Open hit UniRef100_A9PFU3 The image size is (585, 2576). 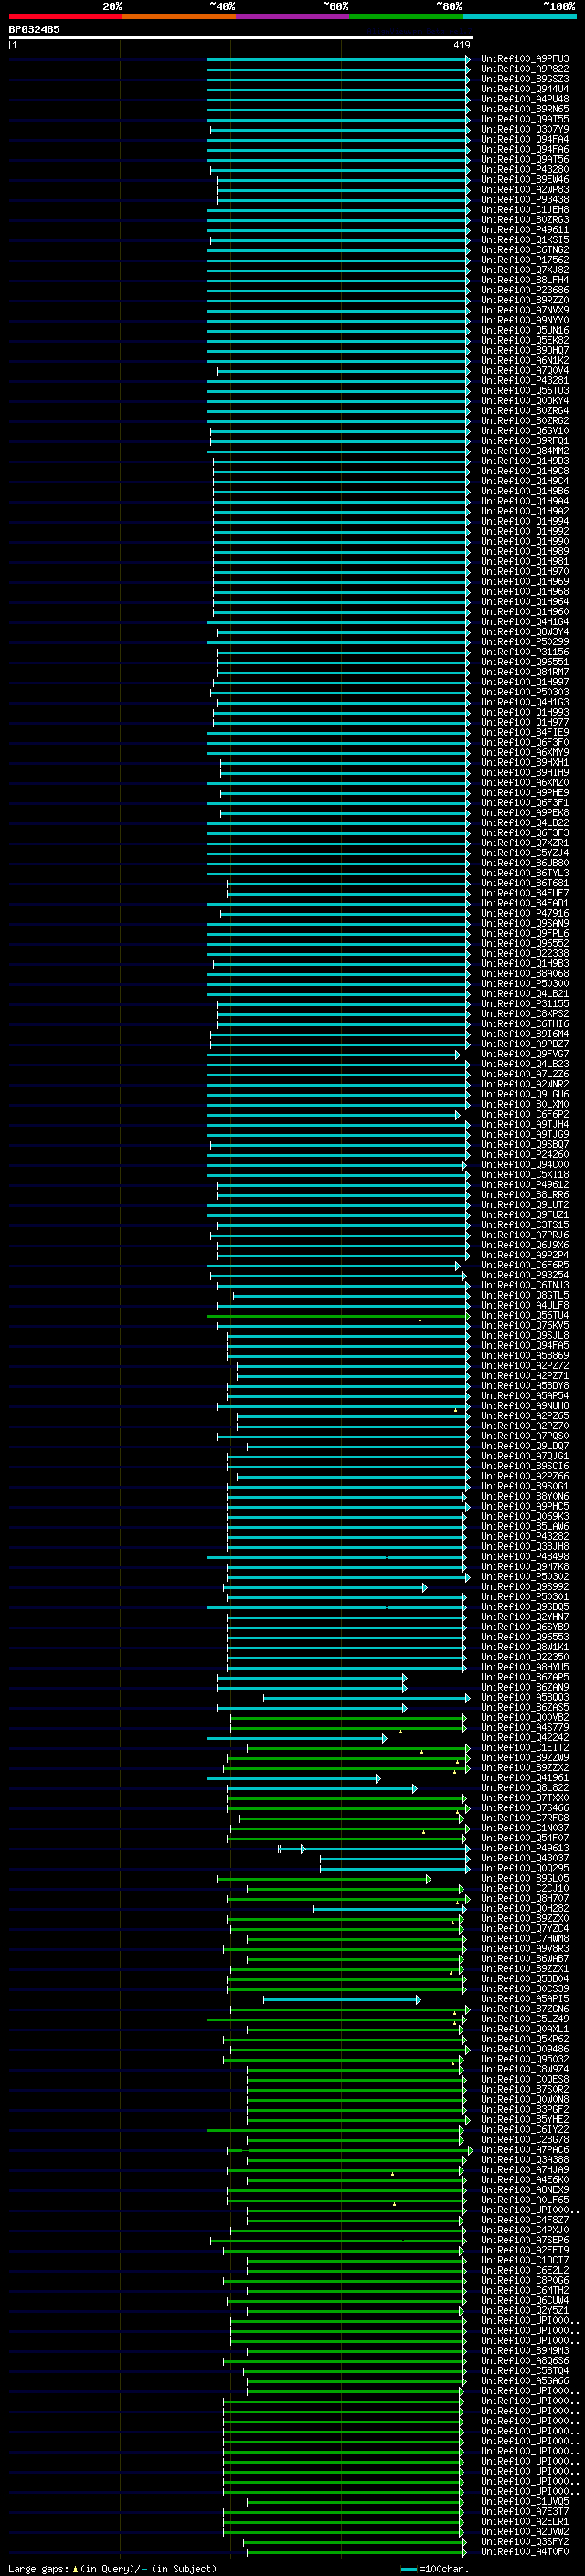(x=524, y=59)
